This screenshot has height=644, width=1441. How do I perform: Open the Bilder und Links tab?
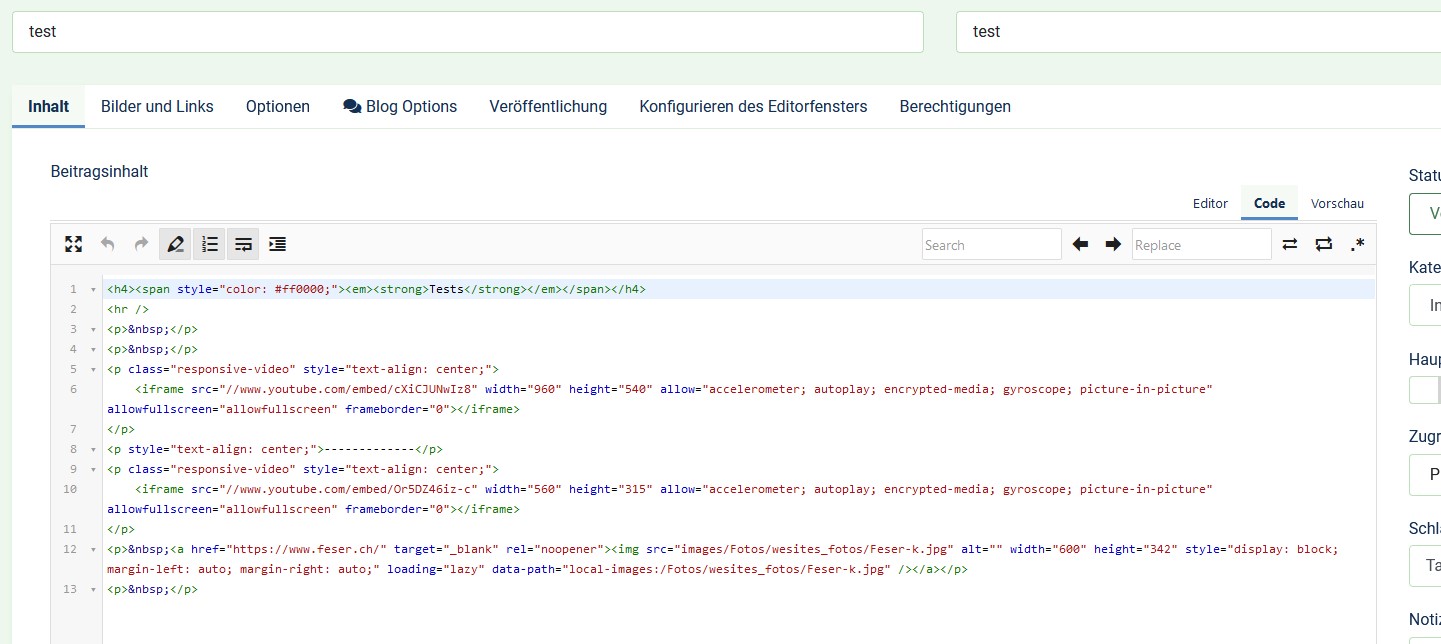pyautogui.click(x=157, y=106)
